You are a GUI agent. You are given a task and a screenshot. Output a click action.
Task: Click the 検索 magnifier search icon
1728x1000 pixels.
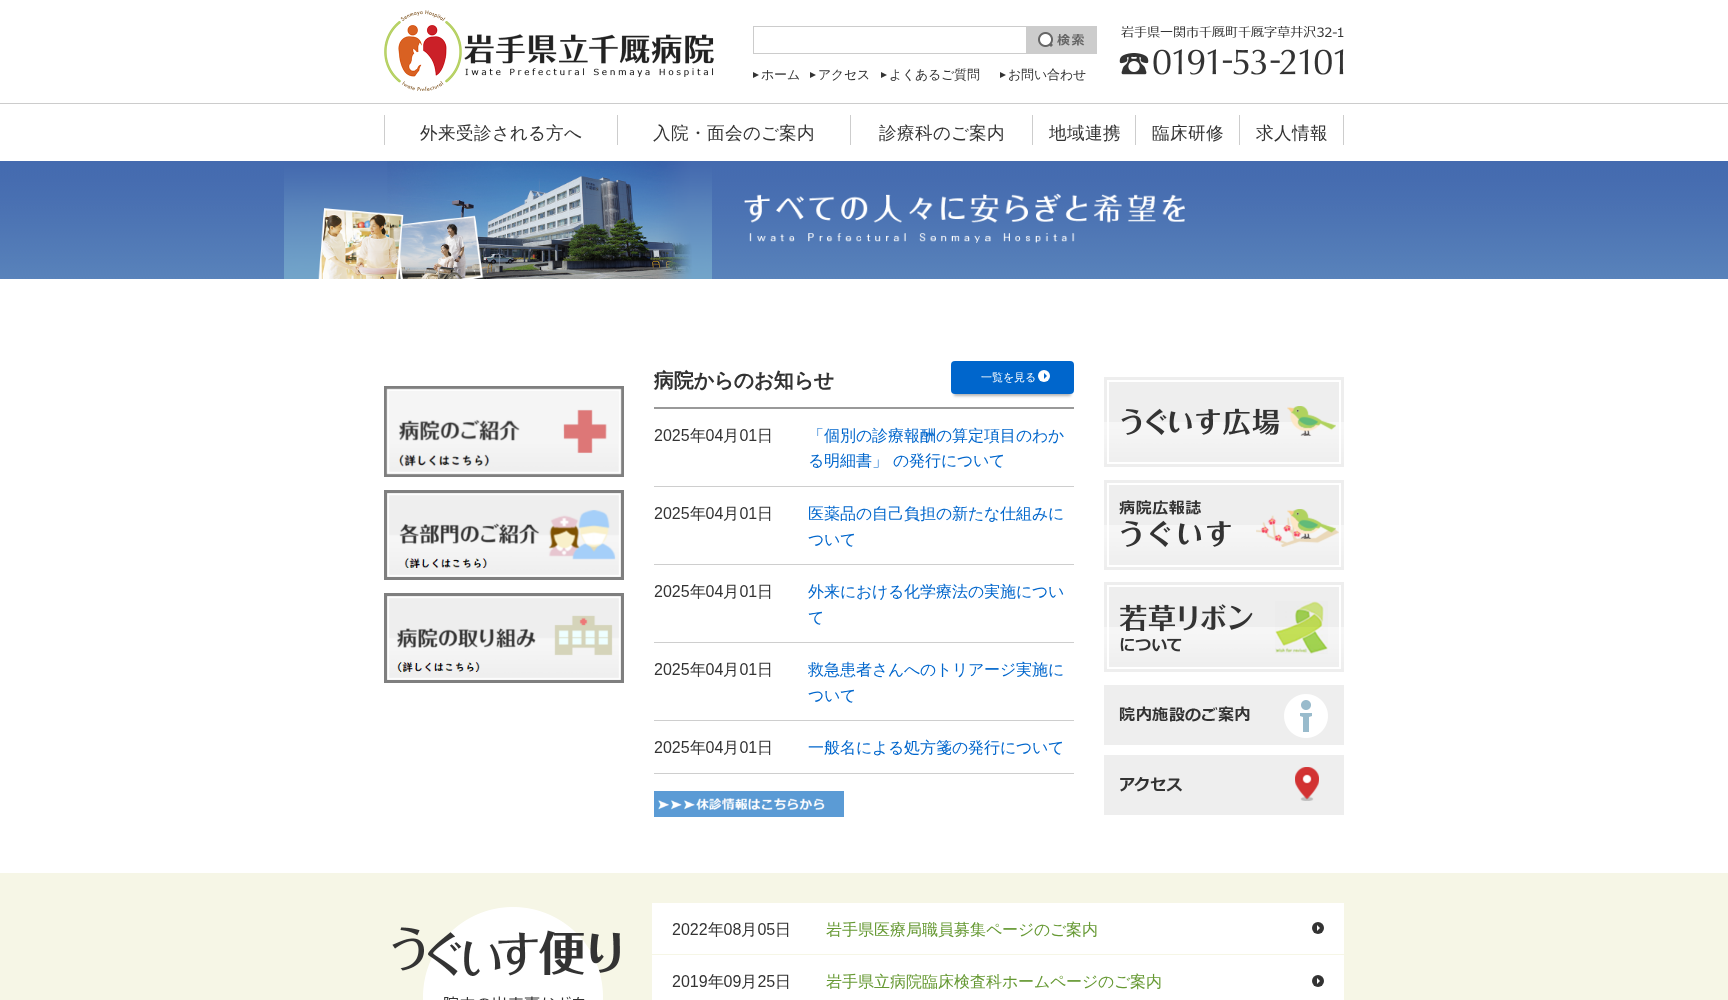tap(1043, 40)
